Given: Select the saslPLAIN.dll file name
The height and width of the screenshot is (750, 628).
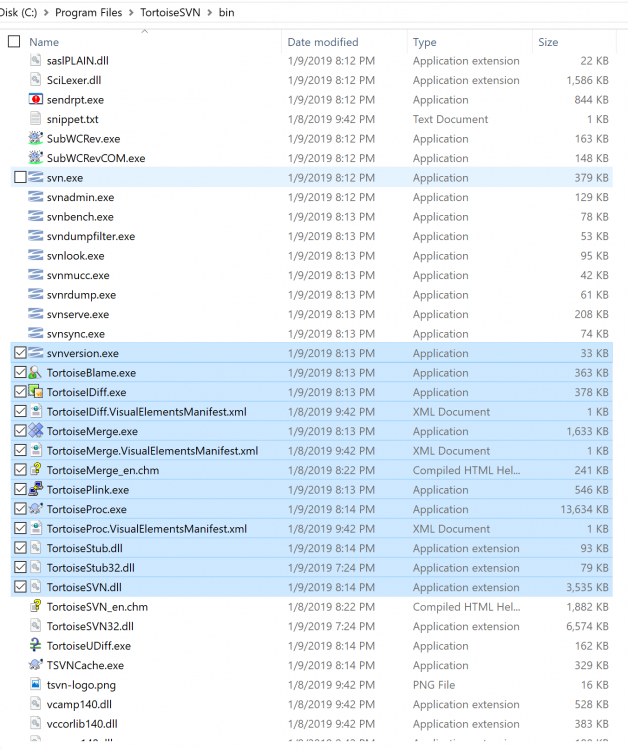Looking at the screenshot, I should pos(77,61).
